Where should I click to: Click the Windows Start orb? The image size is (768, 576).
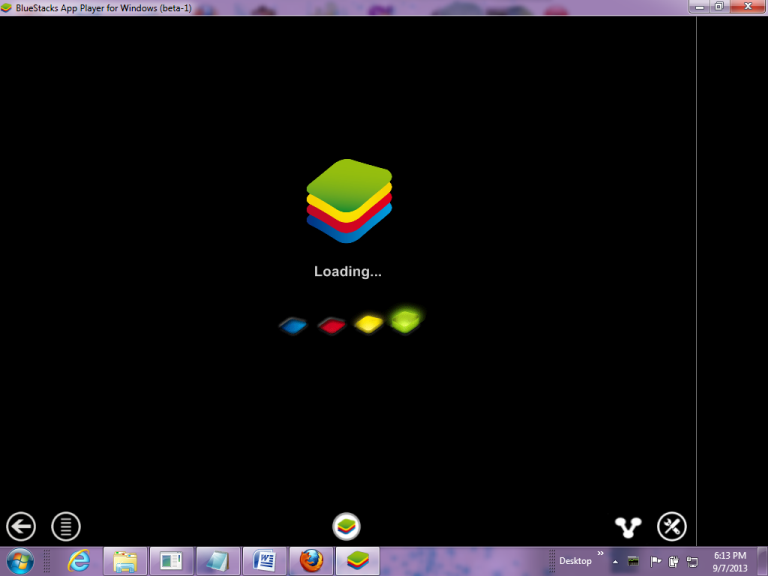tap(20, 561)
